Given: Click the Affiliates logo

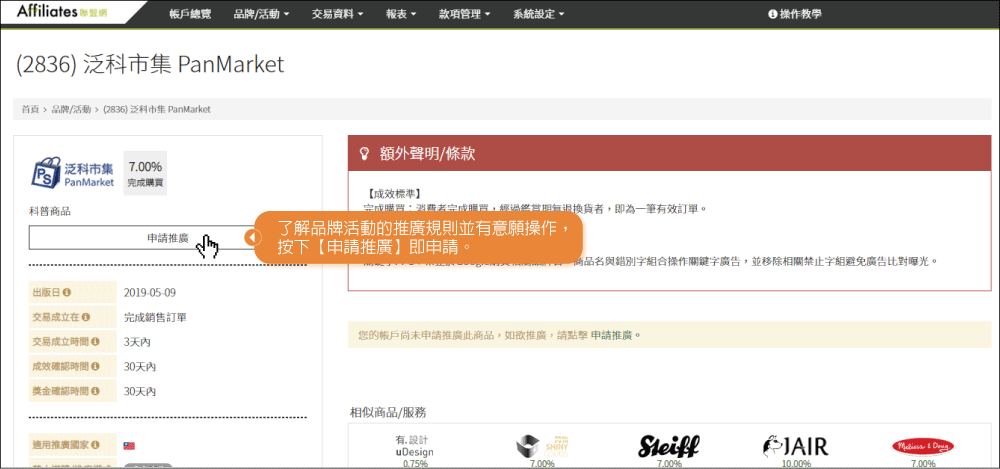Looking at the screenshot, I should [x=61, y=12].
